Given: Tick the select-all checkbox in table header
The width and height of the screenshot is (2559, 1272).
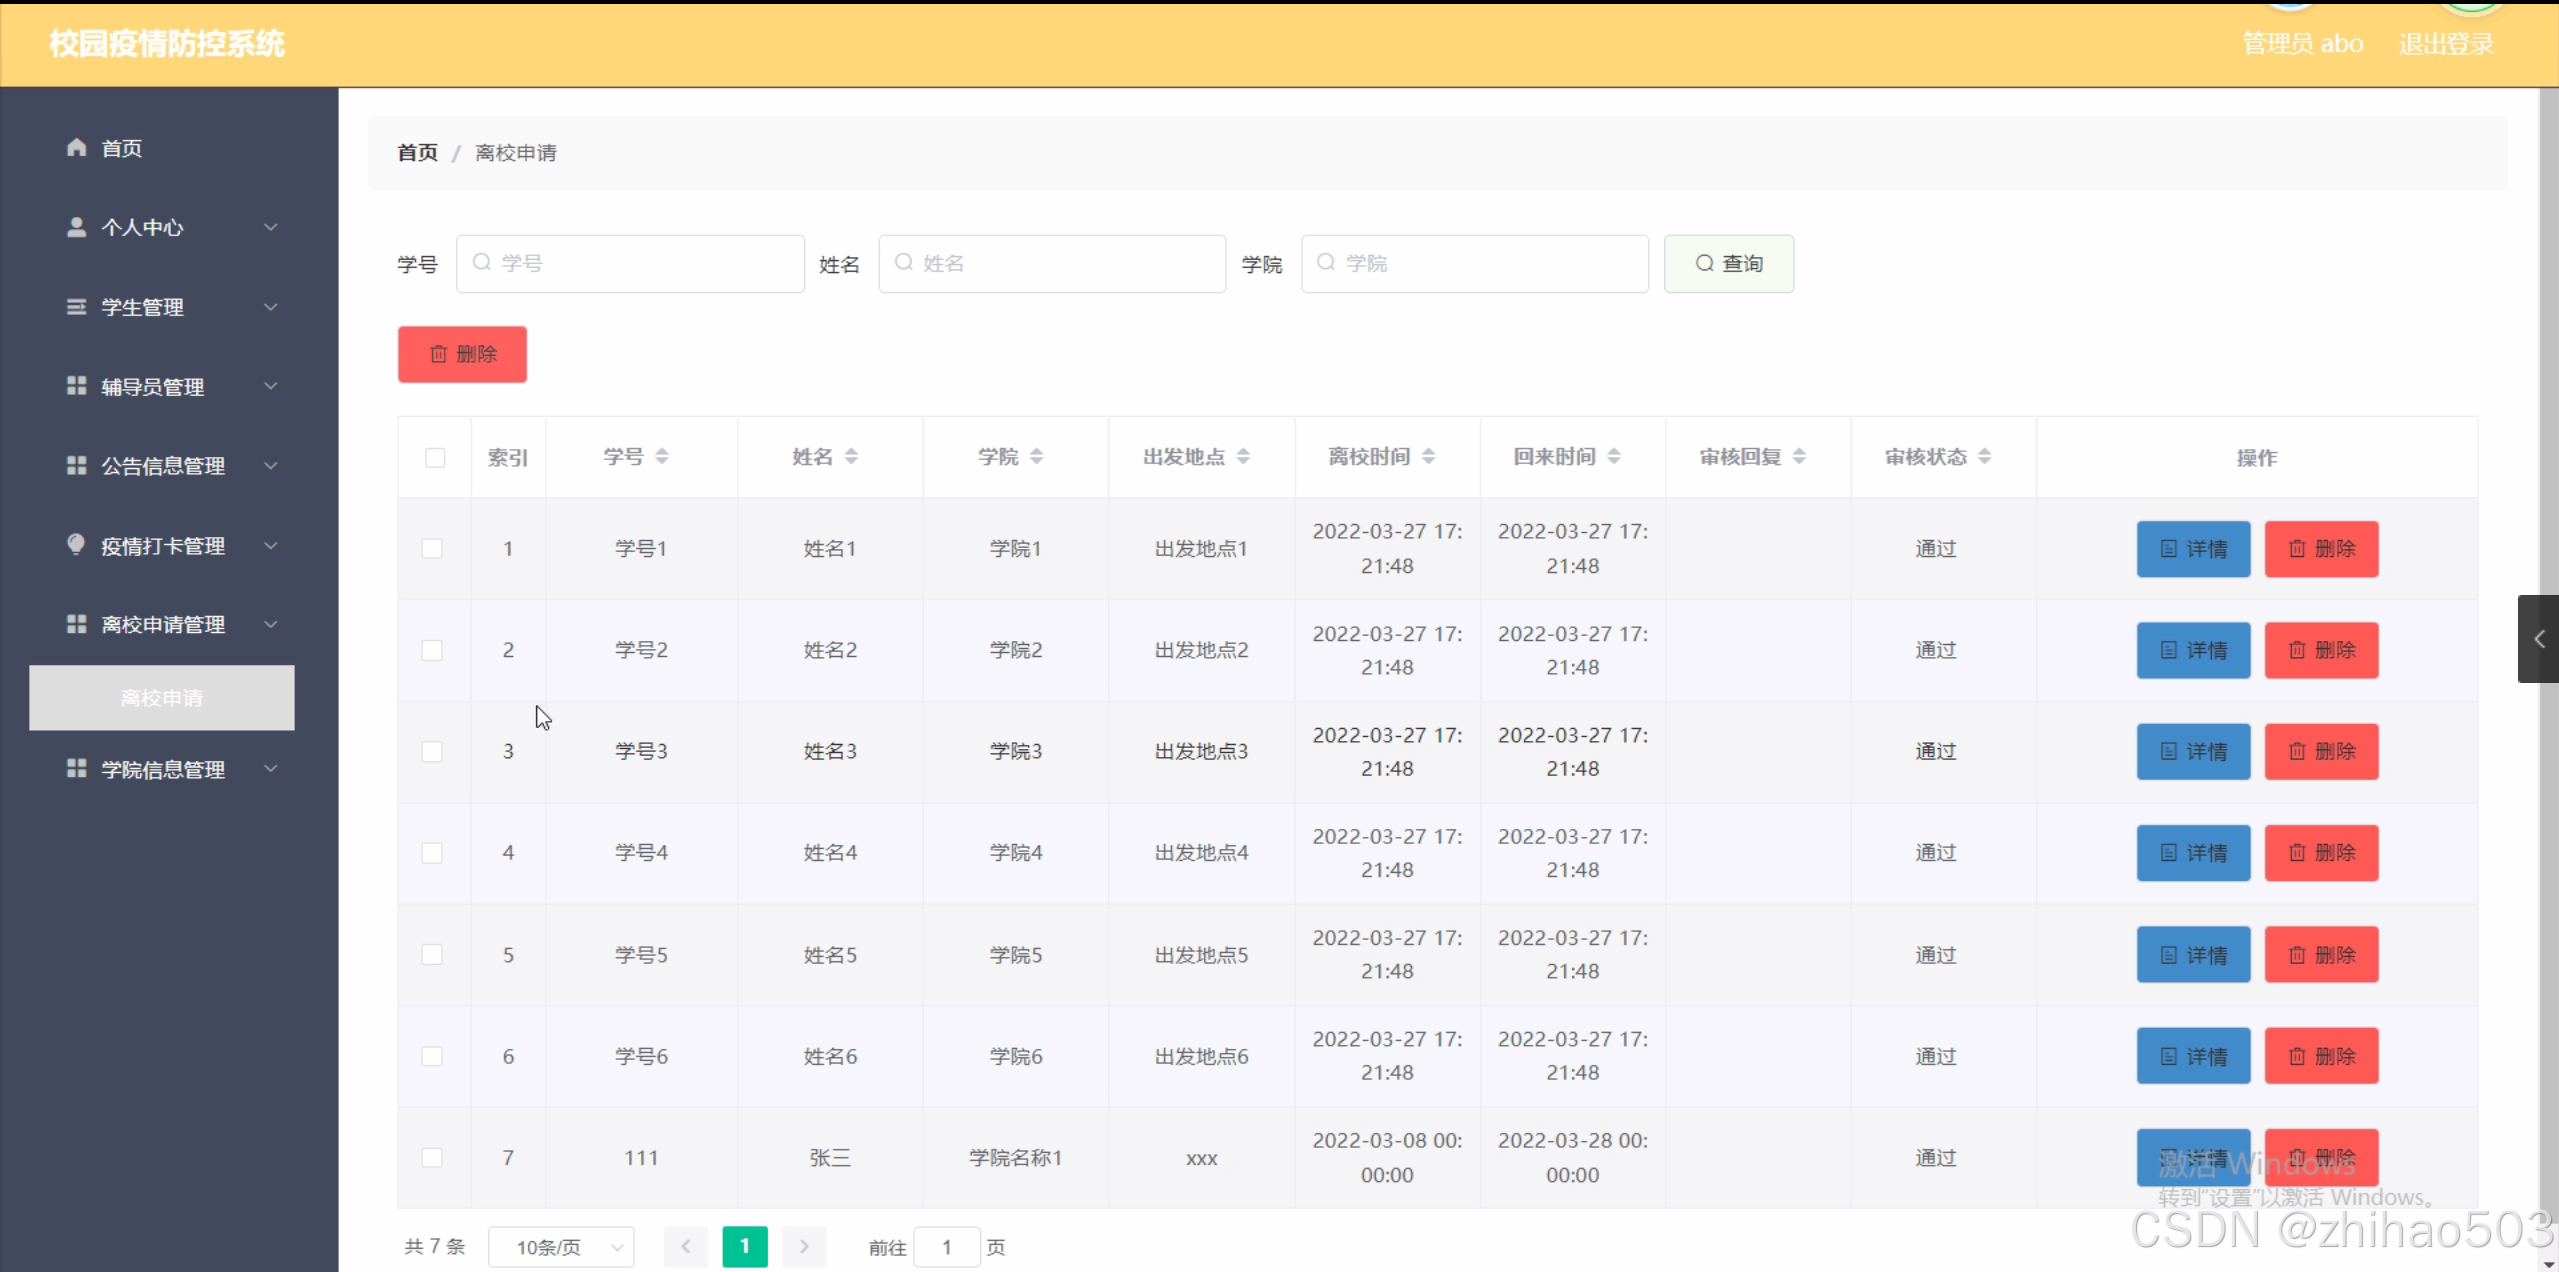Looking at the screenshot, I should (435, 458).
